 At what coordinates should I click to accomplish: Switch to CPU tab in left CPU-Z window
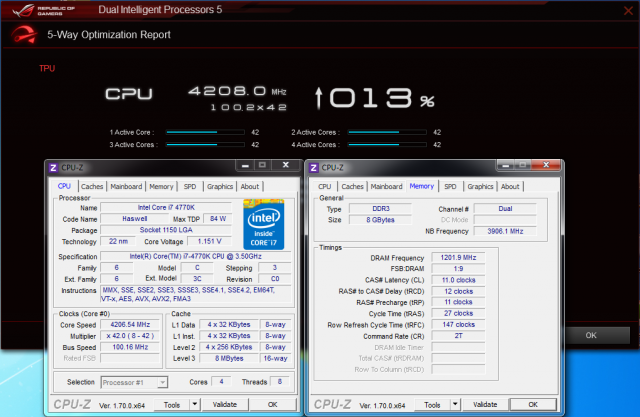pyautogui.click(x=64, y=186)
